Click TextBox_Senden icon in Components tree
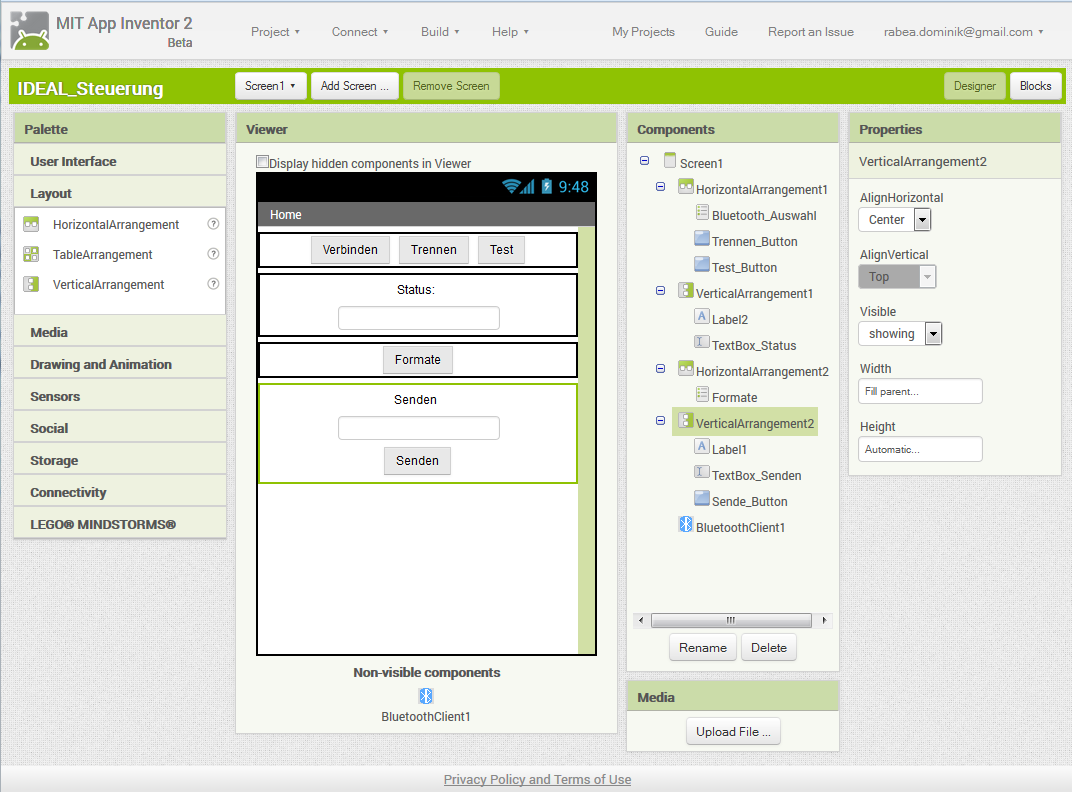This screenshot has height=792, width=1072. click(x=702, y=472)
